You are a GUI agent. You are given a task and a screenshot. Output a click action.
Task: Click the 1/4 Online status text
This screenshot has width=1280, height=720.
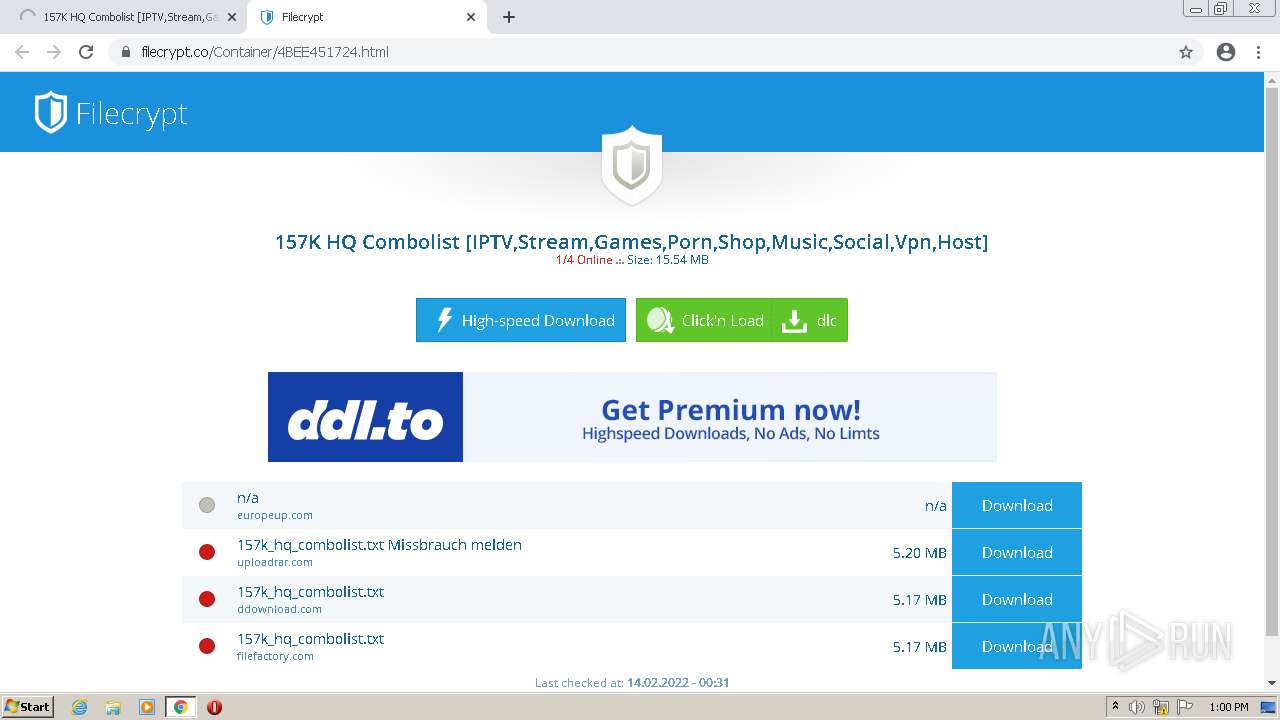[x=584, y=260]
